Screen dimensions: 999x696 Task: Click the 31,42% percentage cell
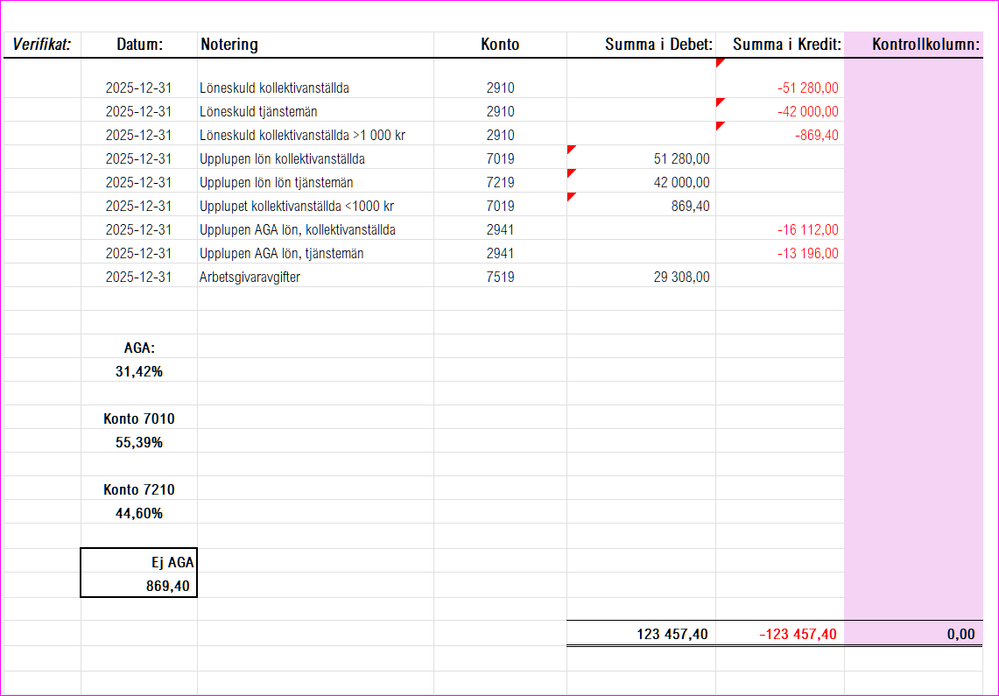(140, 372)
